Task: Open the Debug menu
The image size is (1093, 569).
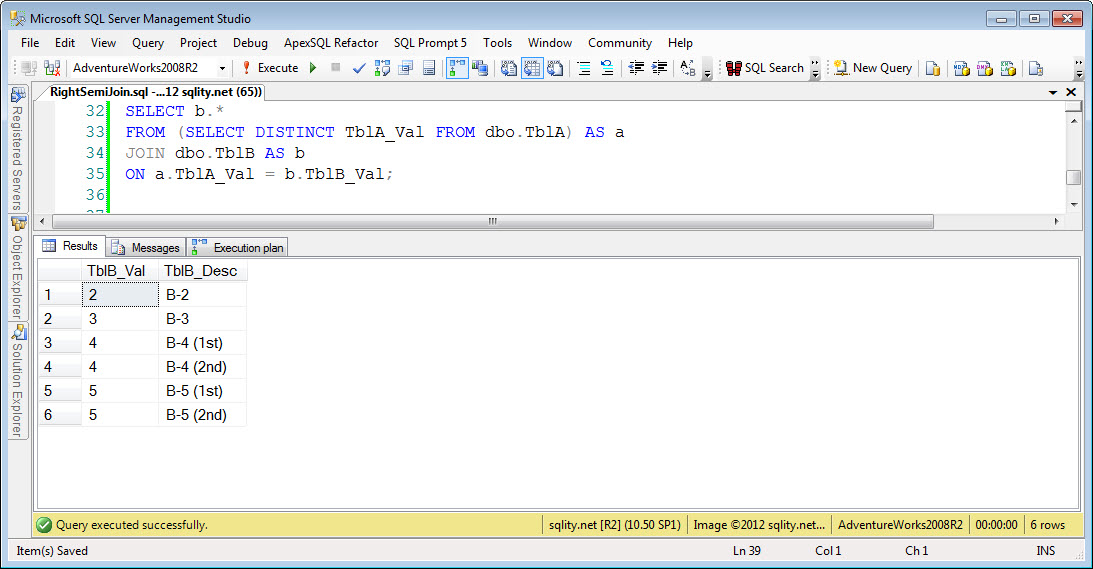Action: point(250,43)
